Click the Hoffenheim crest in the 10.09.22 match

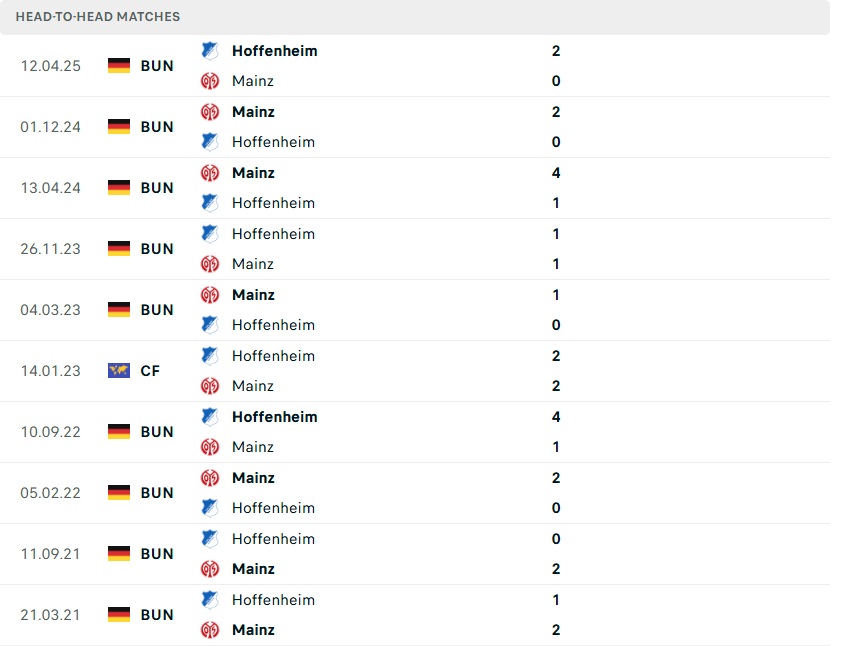pyautogui.click(x=209, y=417)
